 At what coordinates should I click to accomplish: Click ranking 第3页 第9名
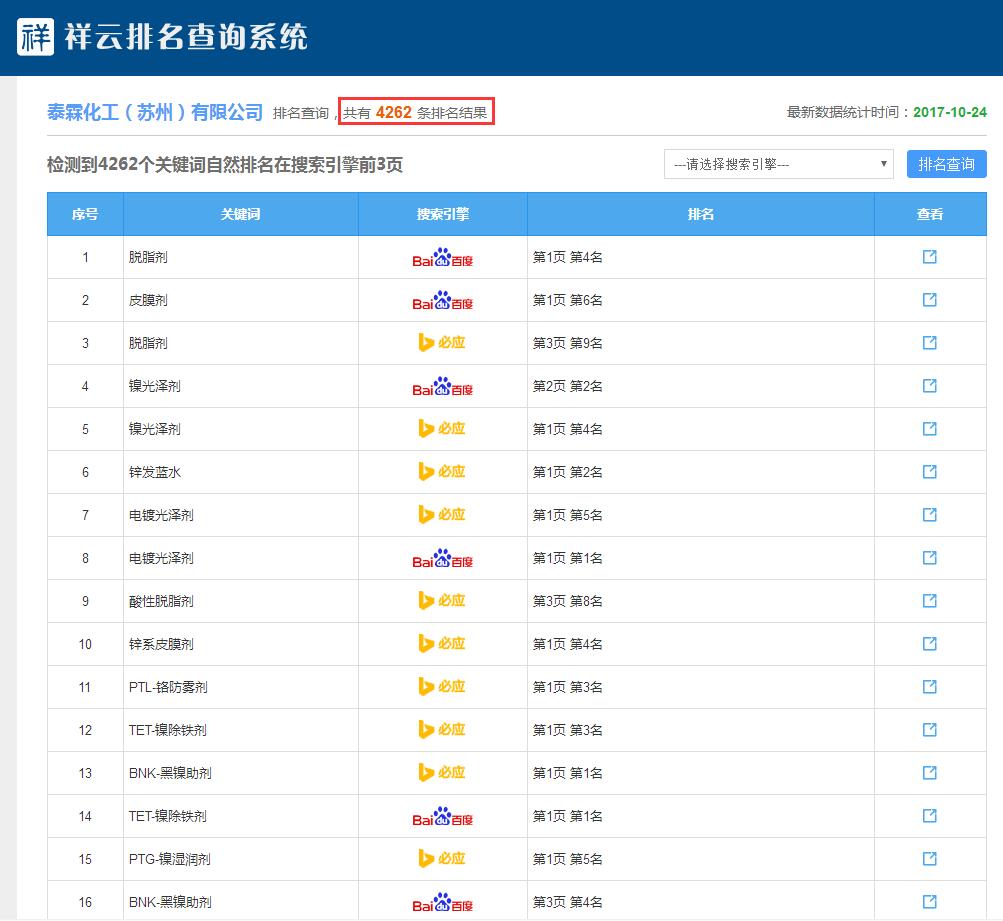click(x=567, y=343)
